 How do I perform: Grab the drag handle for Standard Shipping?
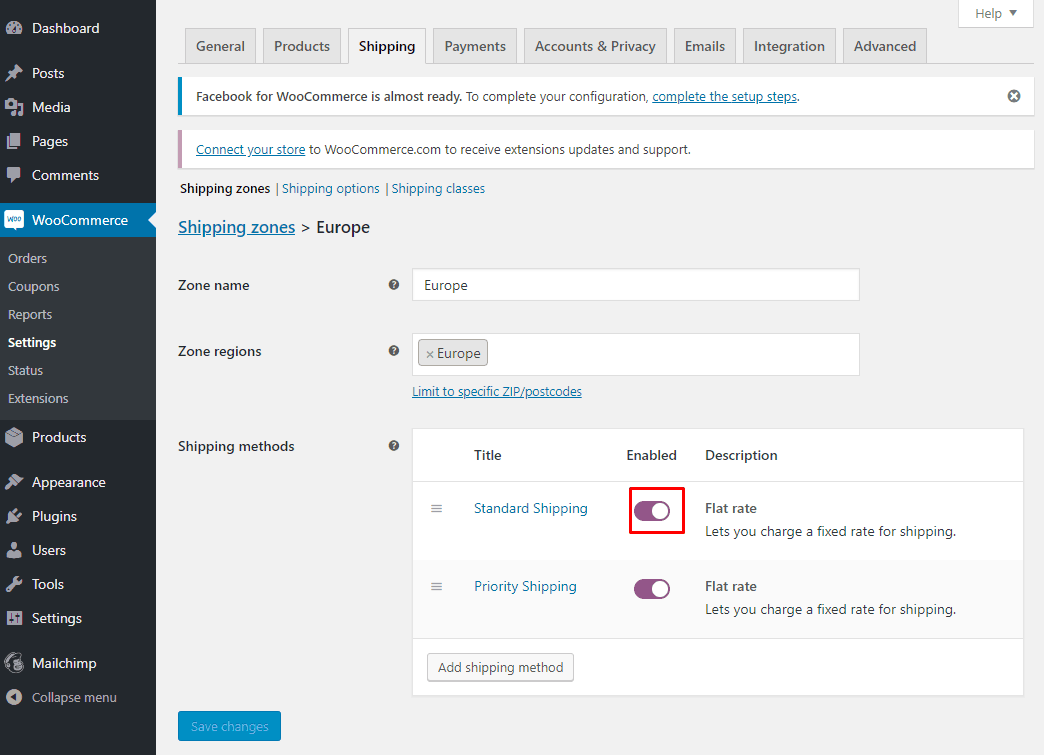tap(437, 508)
